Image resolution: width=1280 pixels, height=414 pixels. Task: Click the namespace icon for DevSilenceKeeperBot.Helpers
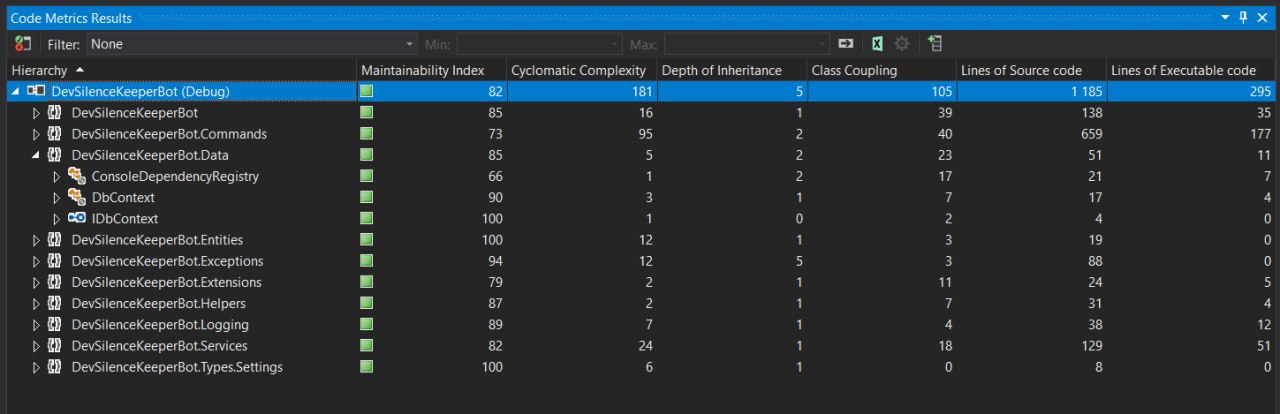tap(55, 303)
